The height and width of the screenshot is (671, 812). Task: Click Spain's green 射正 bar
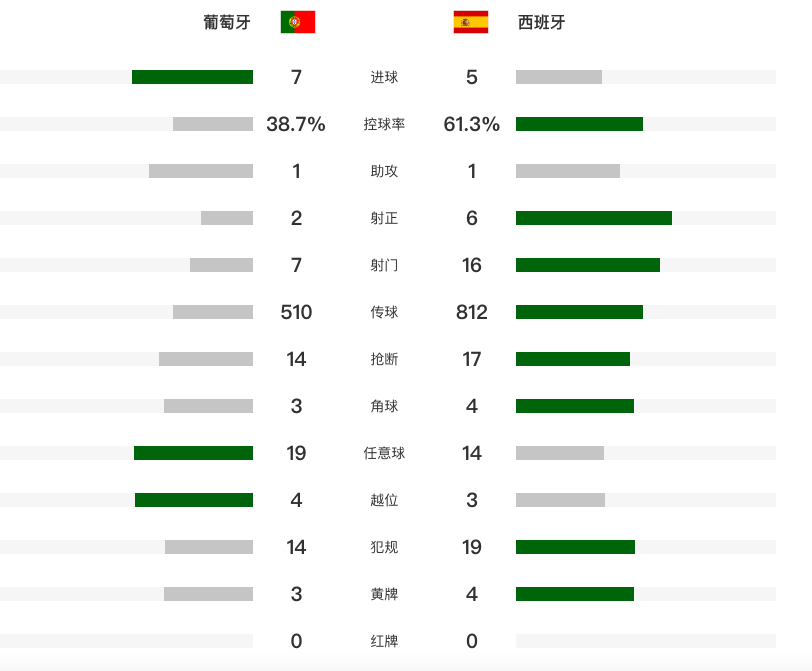point(594,218)
